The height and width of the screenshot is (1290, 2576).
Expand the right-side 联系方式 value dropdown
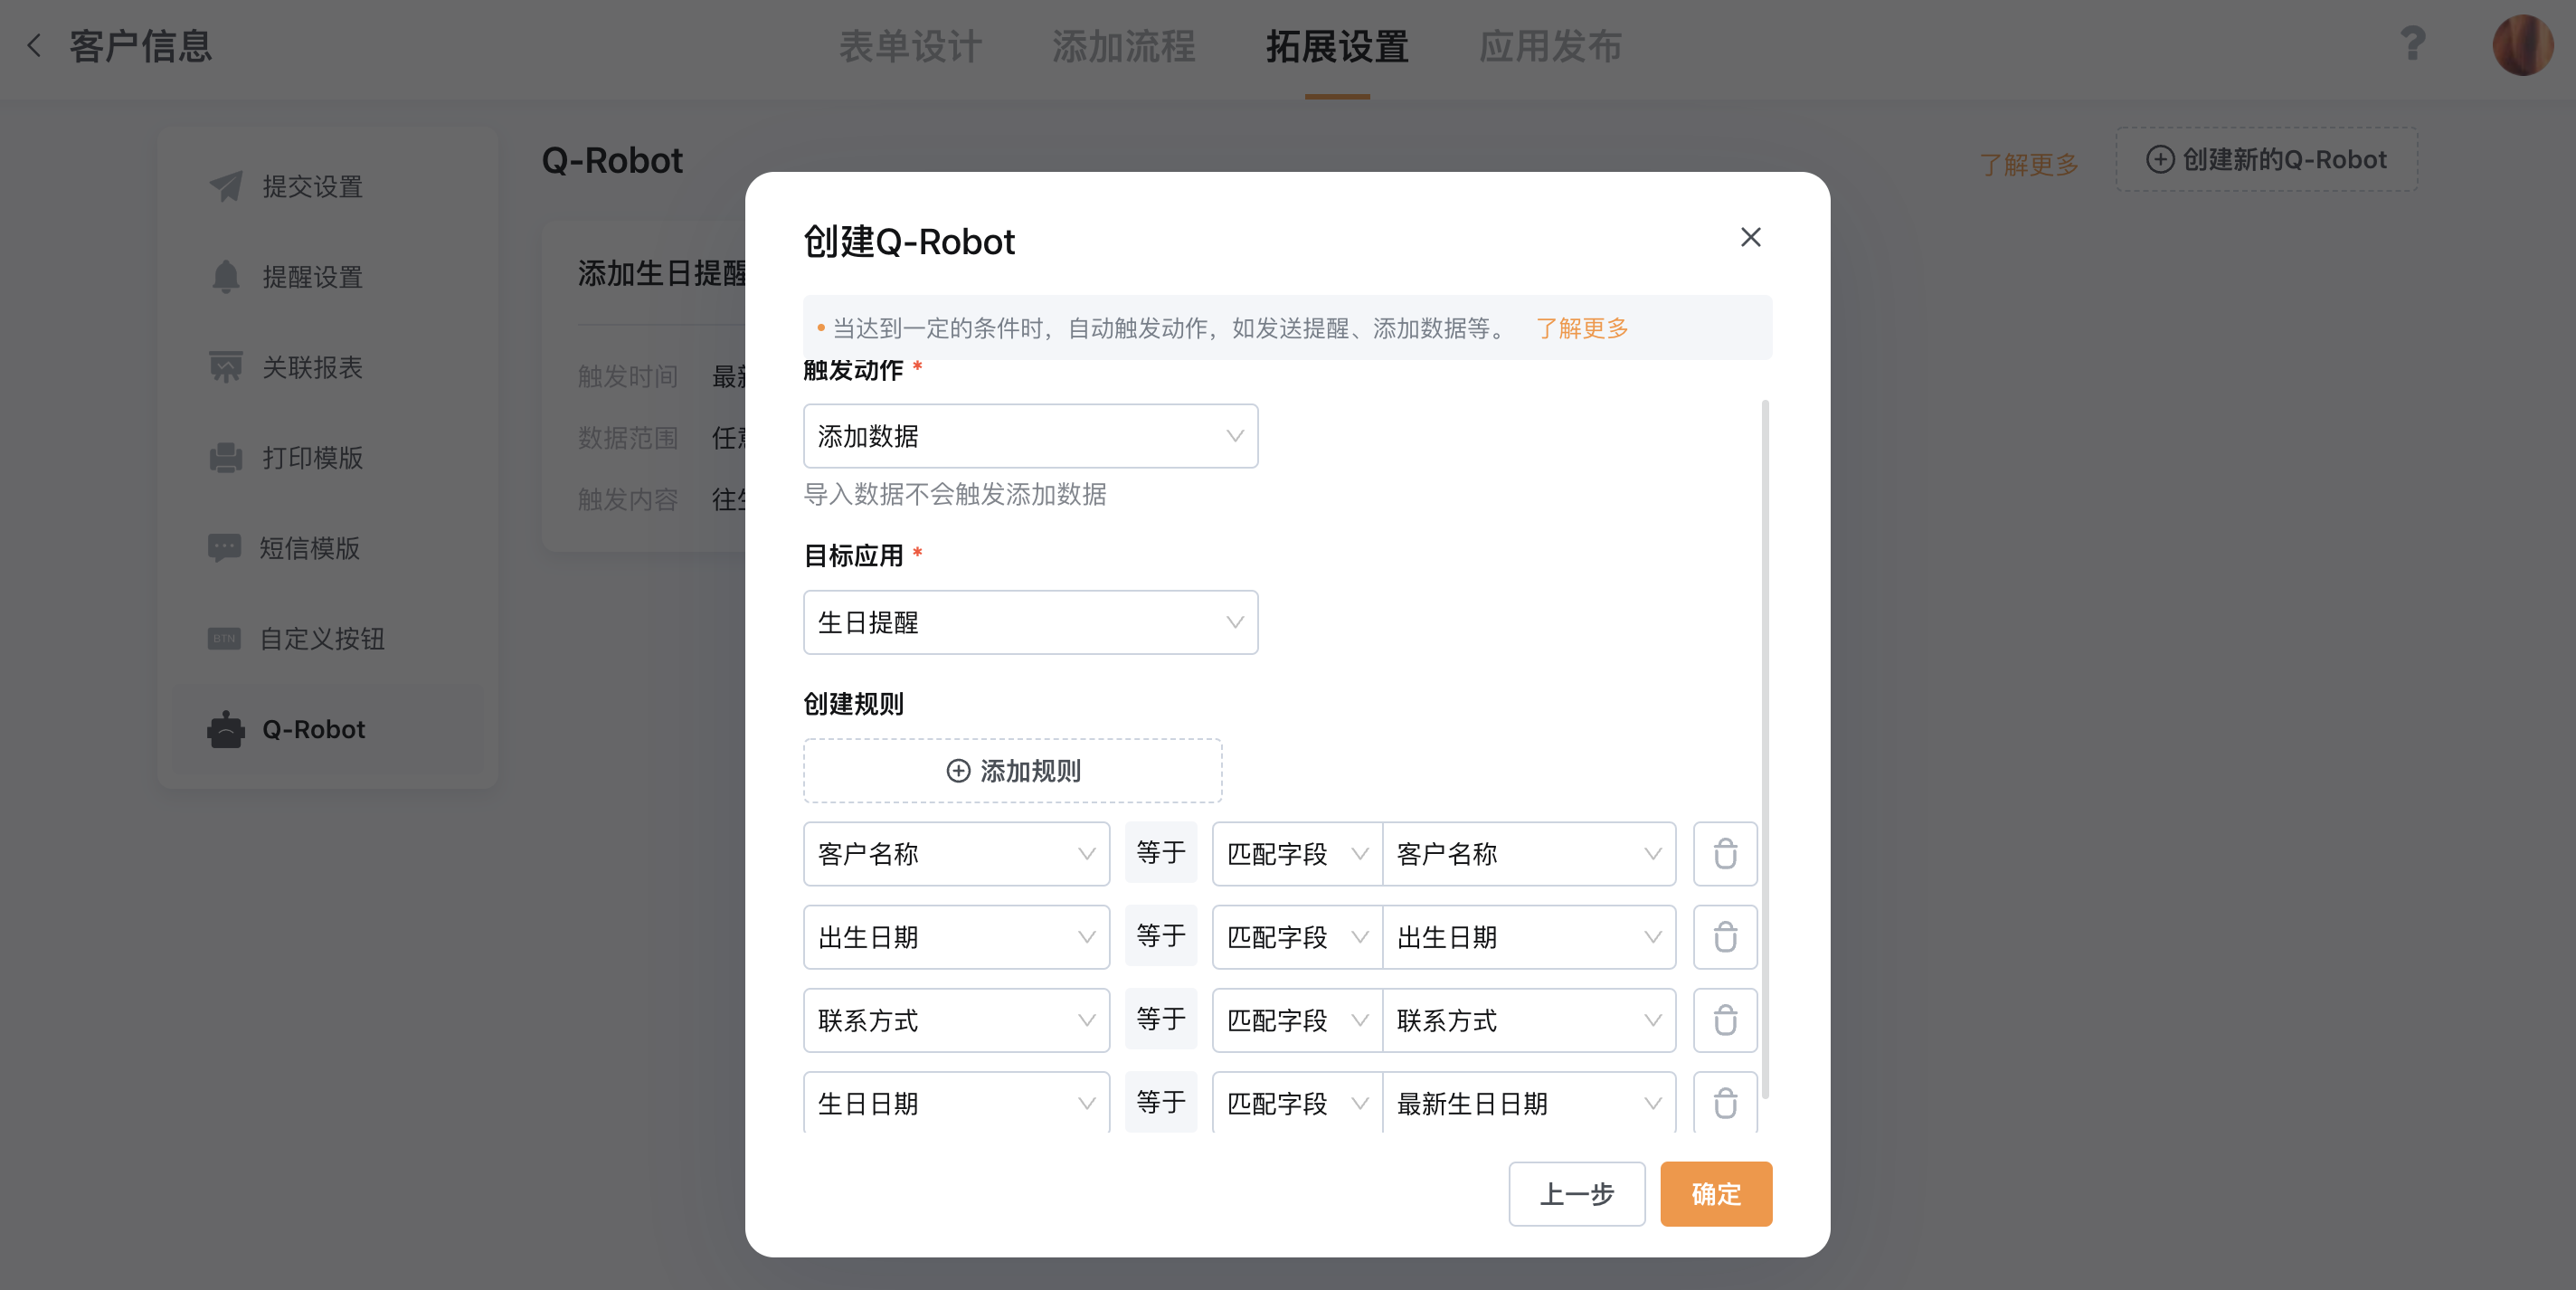[1529, 1020]
